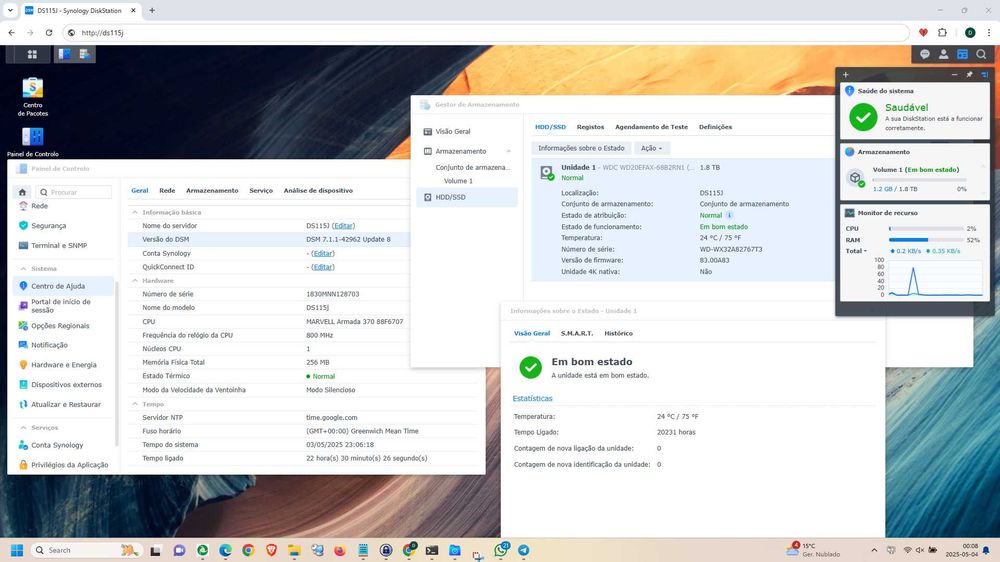Open Conta Synology settings

tap(57, 445)
